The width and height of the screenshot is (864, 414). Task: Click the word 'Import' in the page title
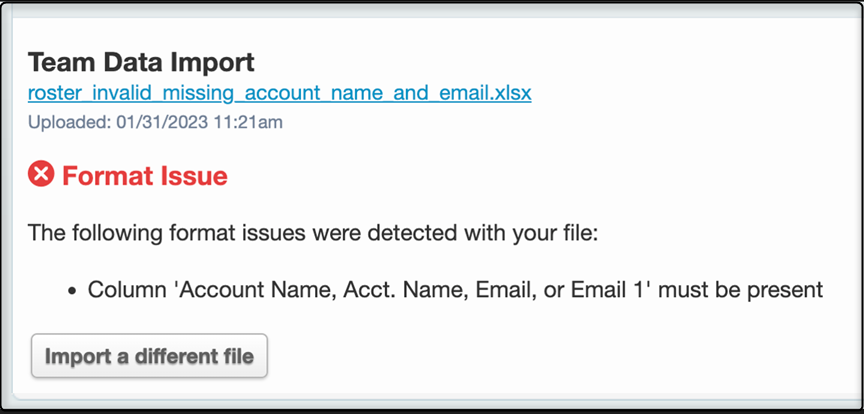(x=210, y=63)
